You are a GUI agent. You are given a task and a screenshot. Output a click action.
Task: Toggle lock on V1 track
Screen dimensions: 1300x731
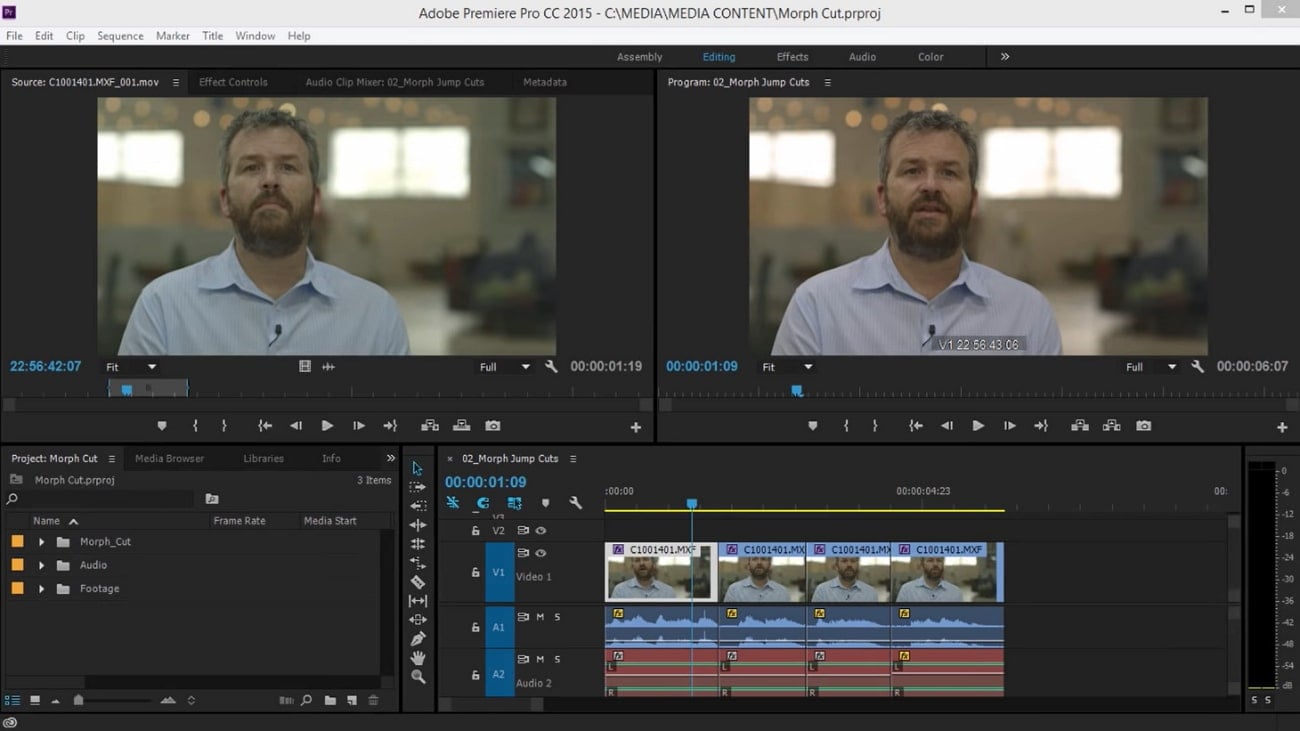(475, 573)
